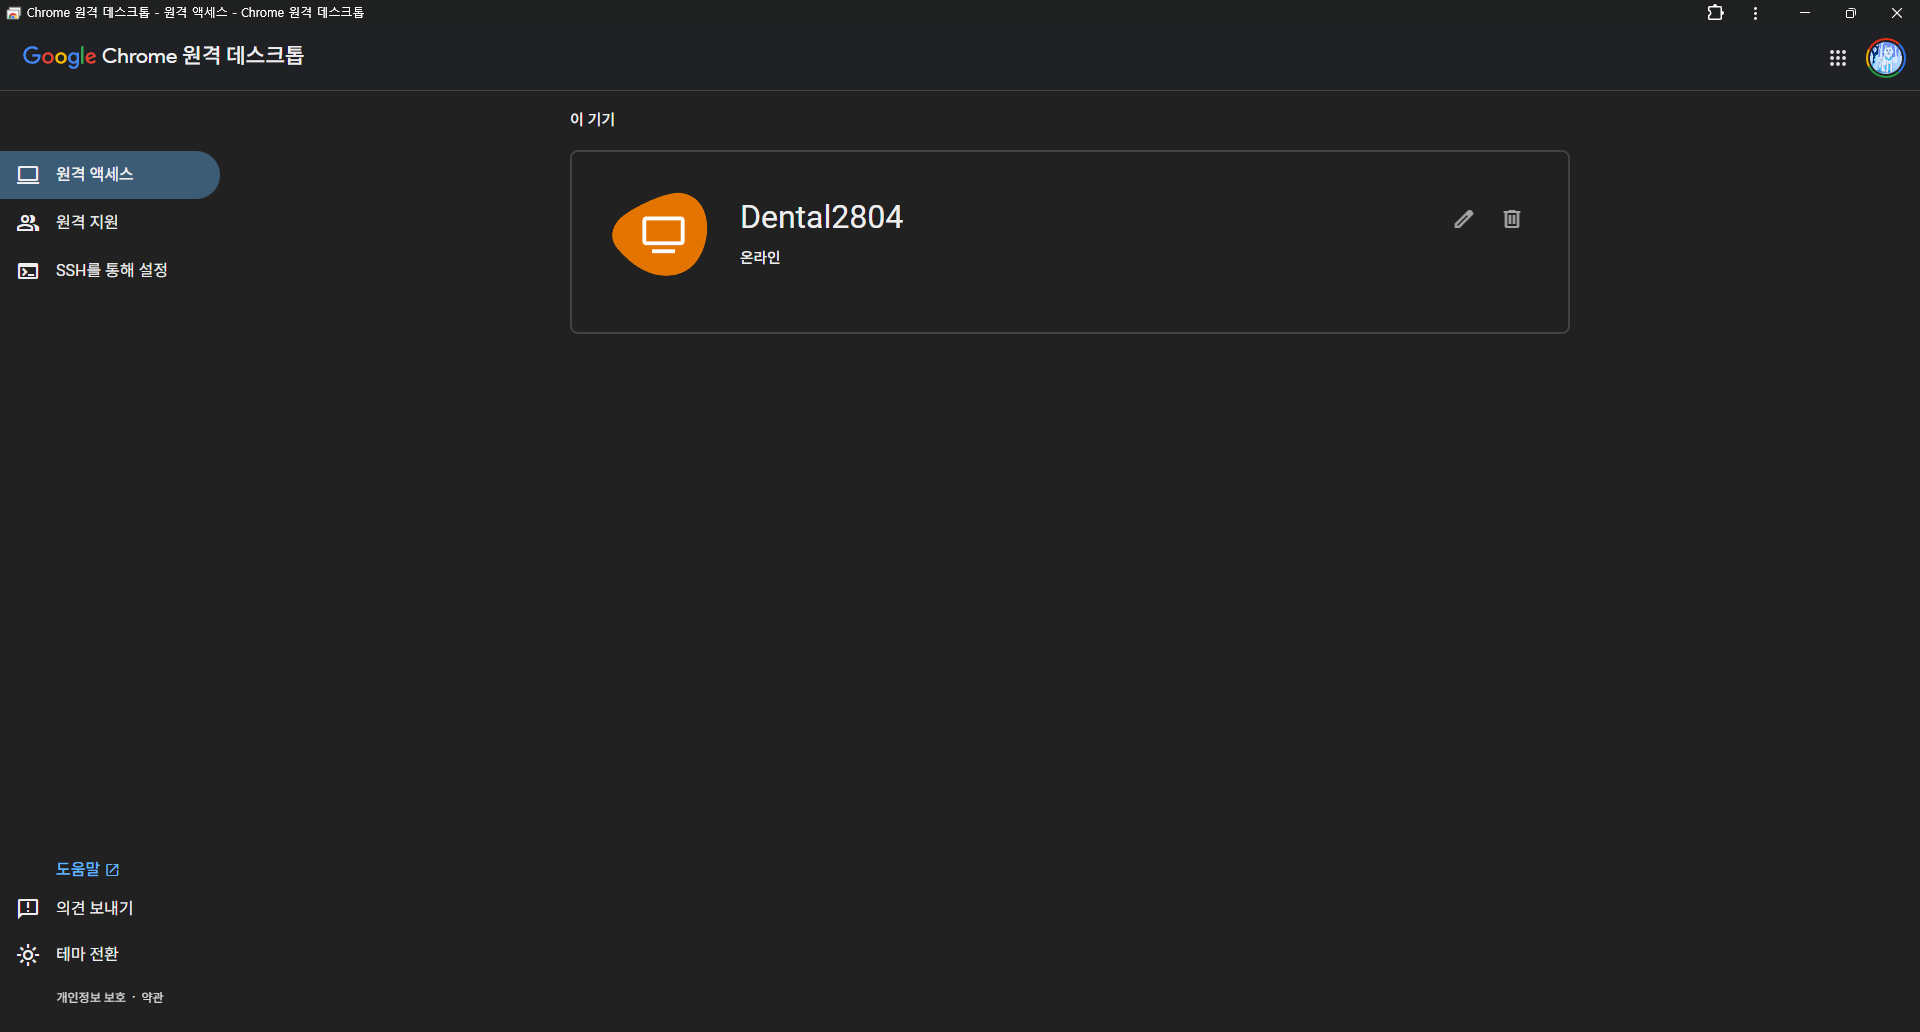This screenshot has width=1920, height=1032.
Task: Click the 이 기기 section heading
Action: coord(593,119)
